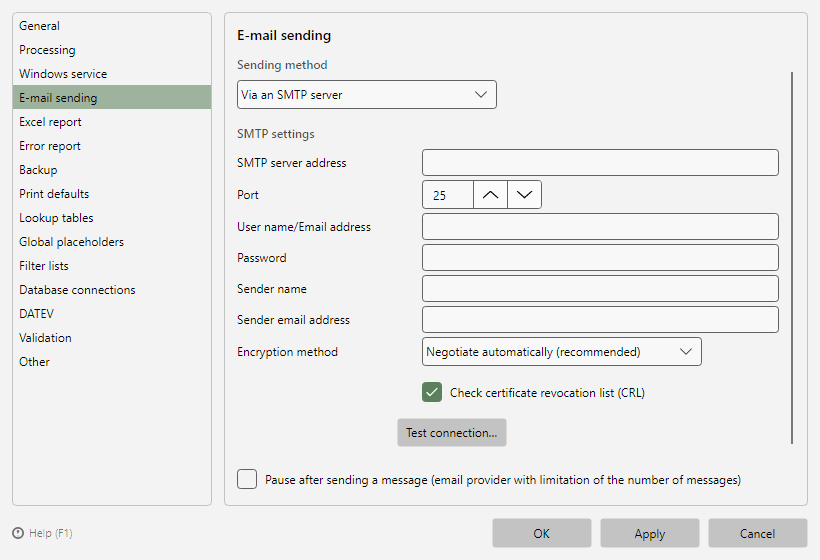Open Excel report settings
This screenshot has height=560, width=820.
[112, 122]
